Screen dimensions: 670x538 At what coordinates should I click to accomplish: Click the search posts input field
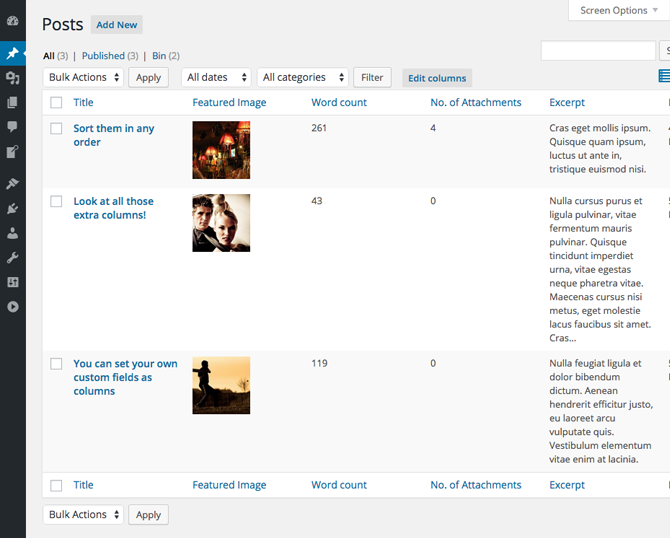pos(598,51)
